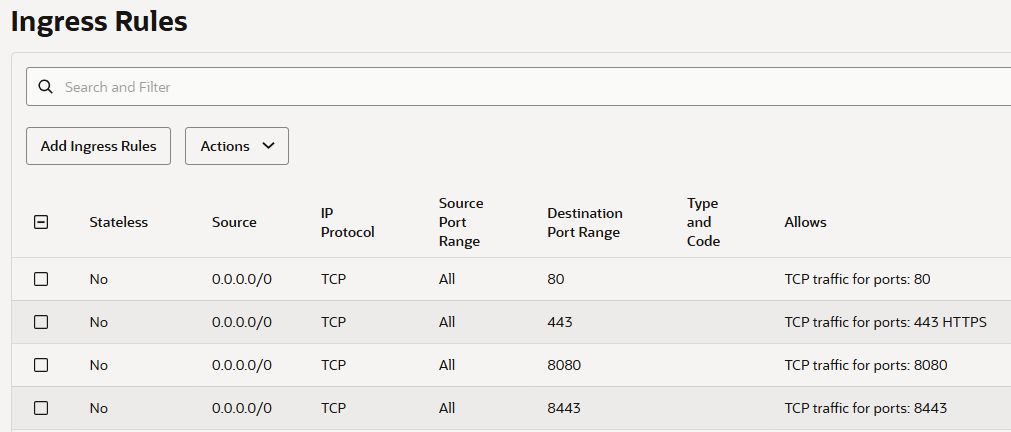The image size is (1011, 432).
Task: Click the Destination Port Range column header
Action: coord(584,222)
